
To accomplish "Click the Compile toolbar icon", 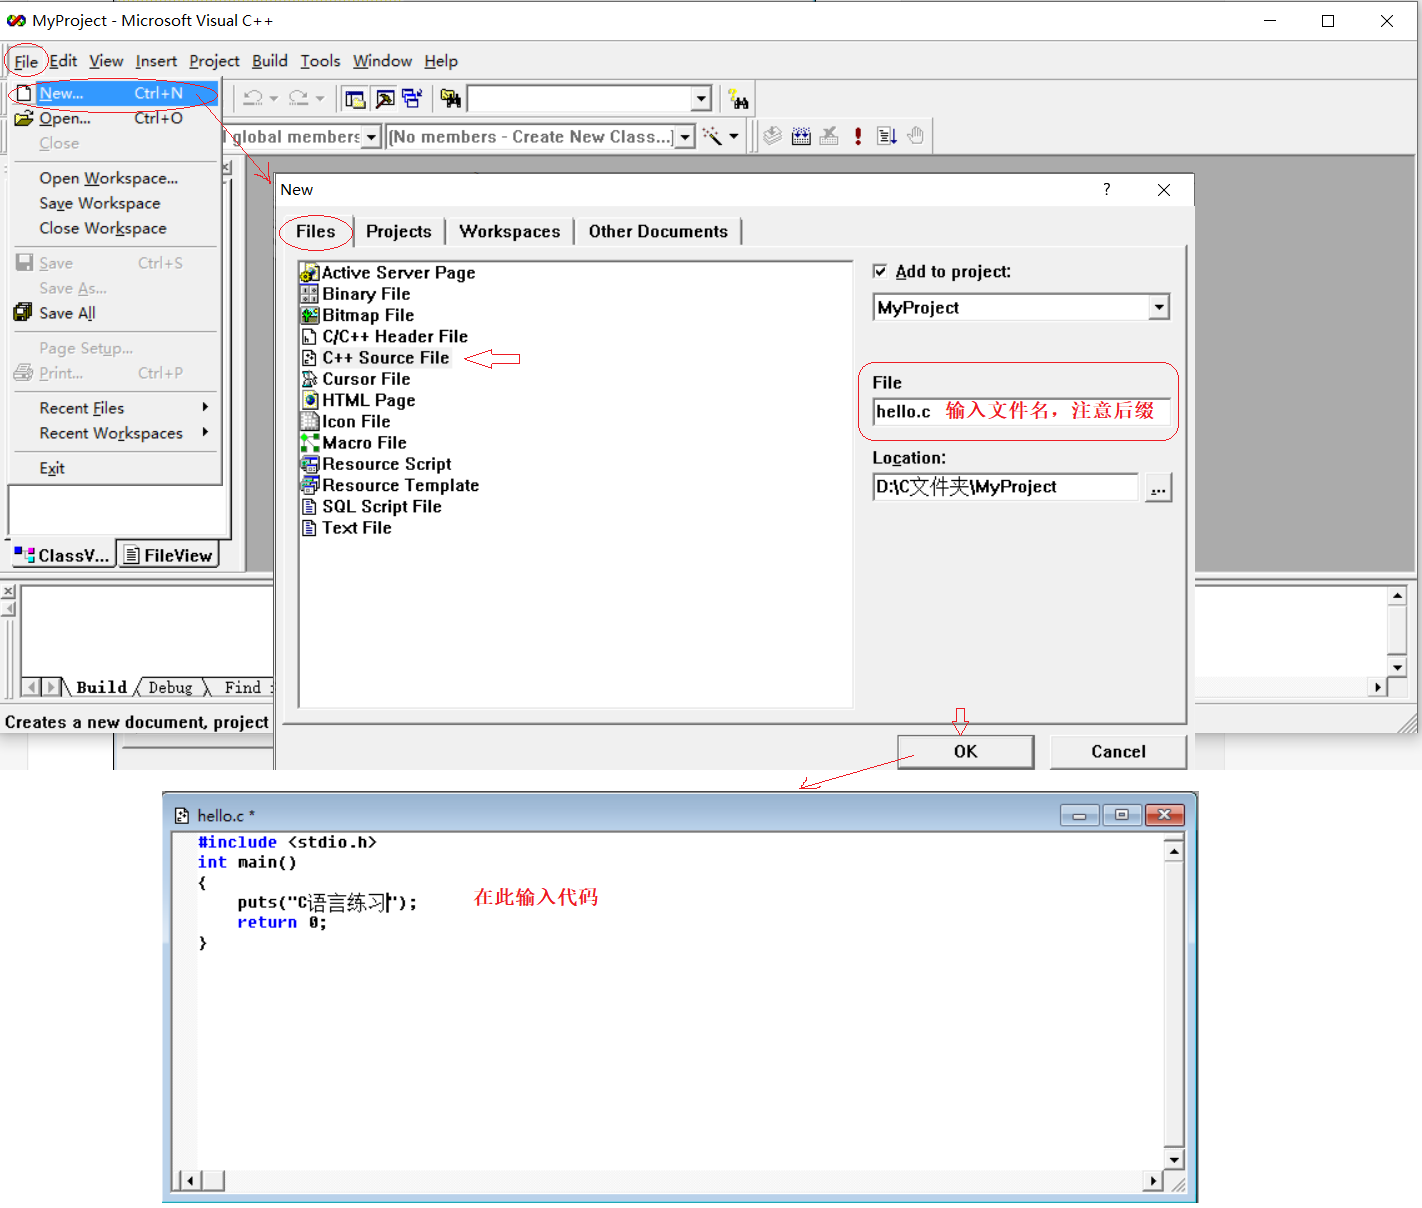I will 772,136.
